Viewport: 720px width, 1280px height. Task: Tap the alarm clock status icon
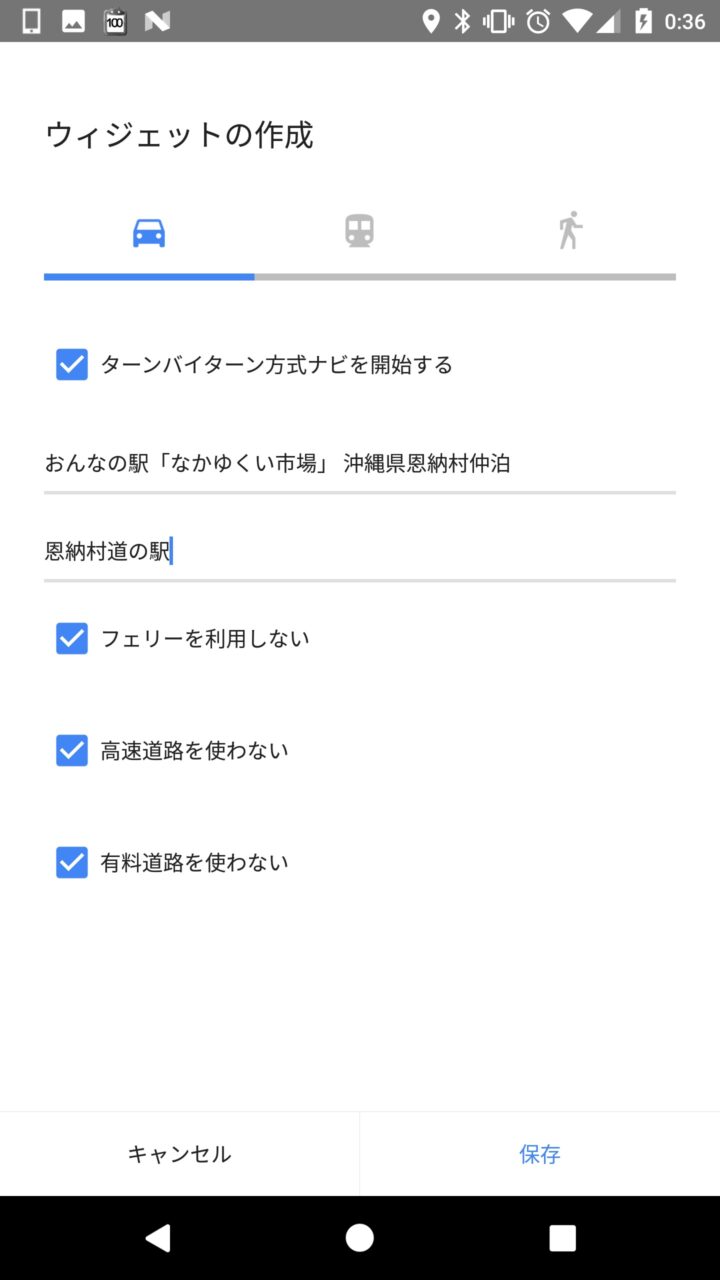(x=538, y=21)
